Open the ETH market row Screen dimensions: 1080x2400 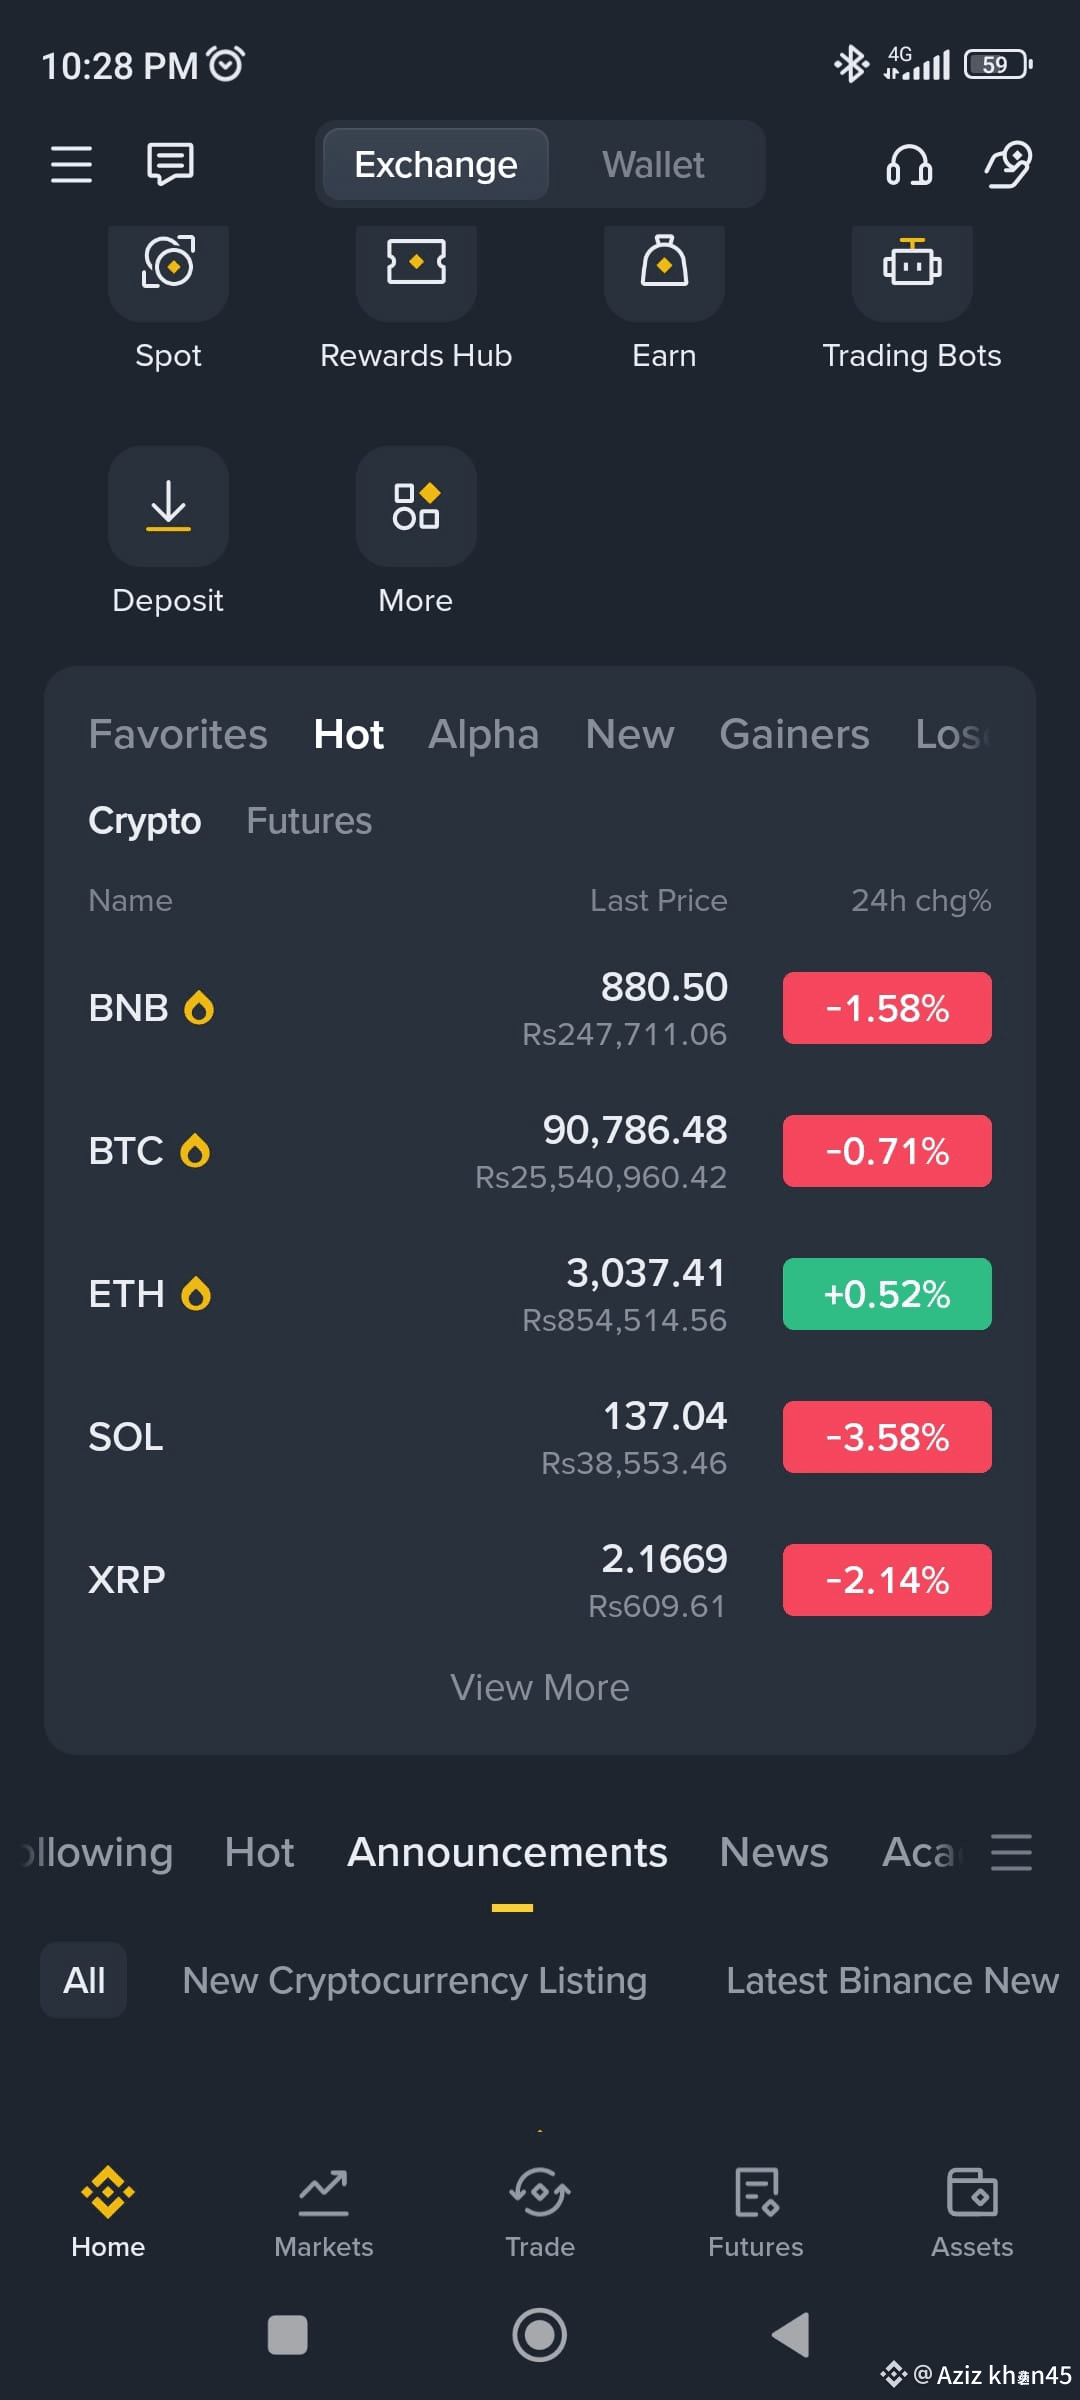click(x=540, y=1294)
